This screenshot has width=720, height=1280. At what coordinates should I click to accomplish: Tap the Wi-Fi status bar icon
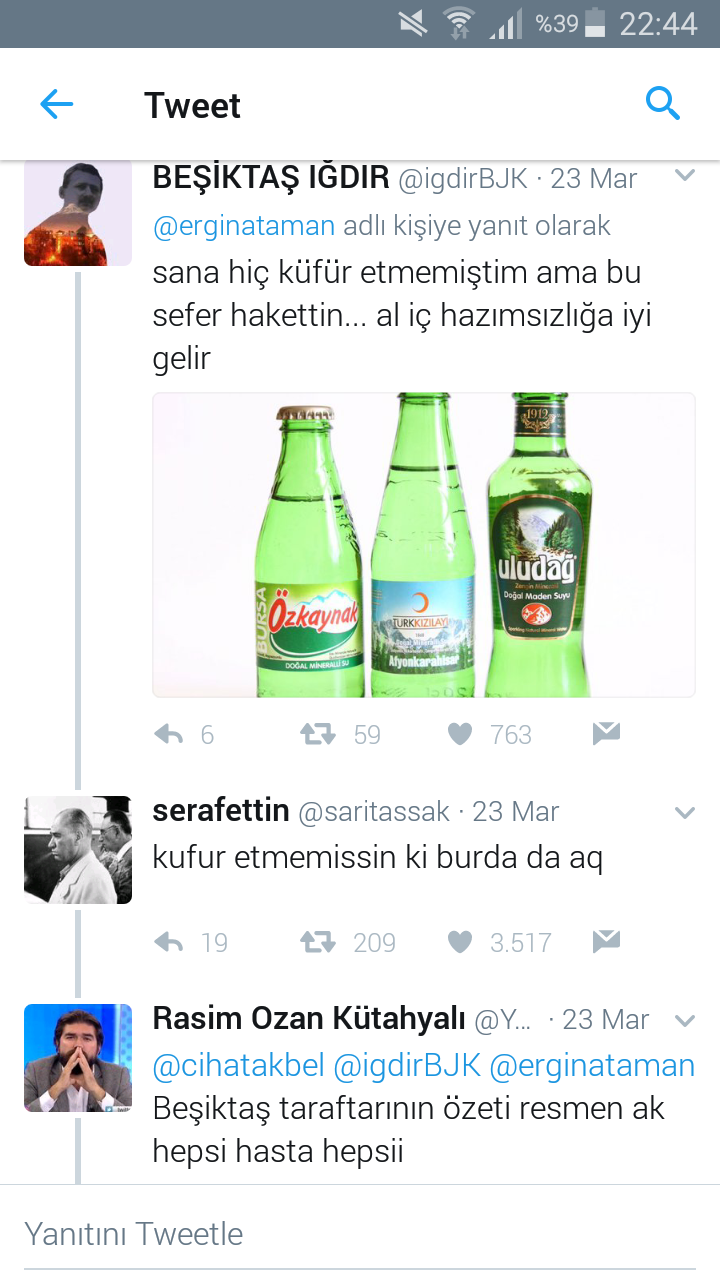459,23
